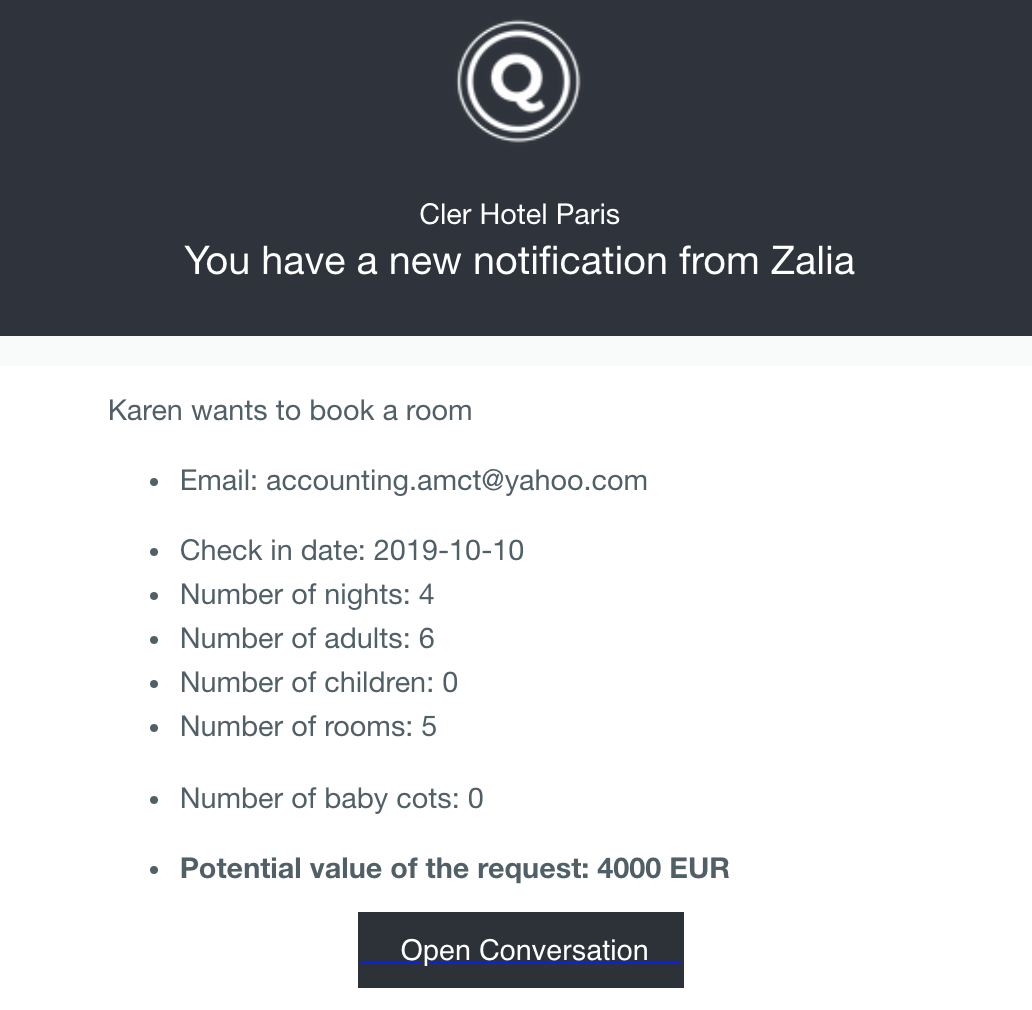The height and width of the screenshot is (1010, 1032).
Task: Click the bullet point beside Potential value
Action: 154,870
